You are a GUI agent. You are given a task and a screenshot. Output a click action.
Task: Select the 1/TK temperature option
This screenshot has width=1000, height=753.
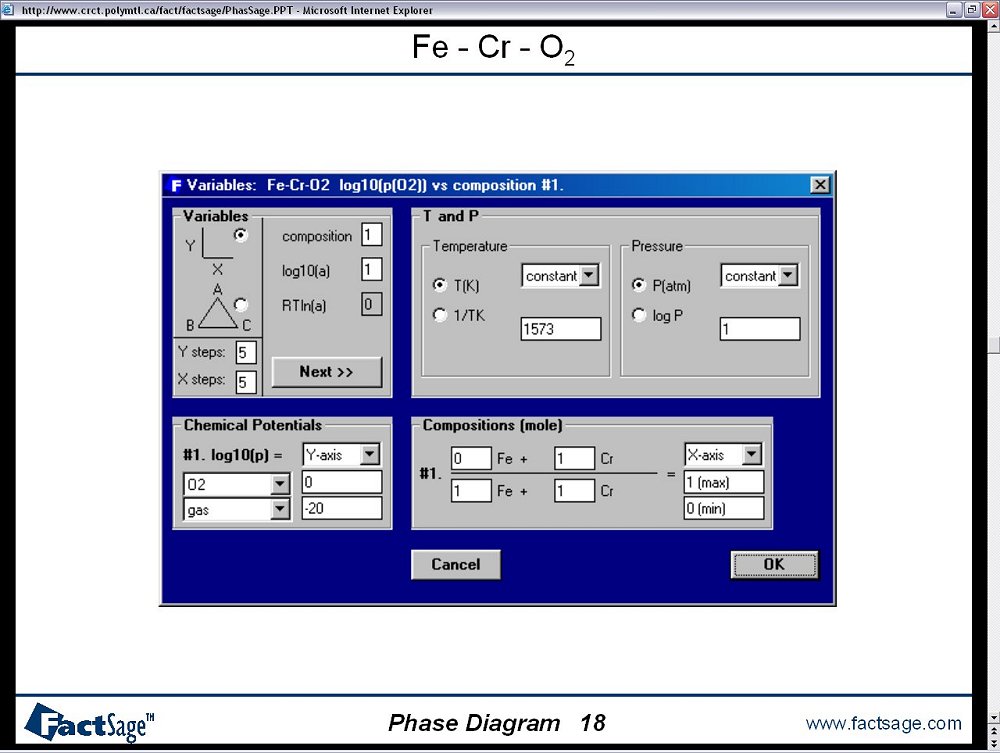tap(440, 315)
